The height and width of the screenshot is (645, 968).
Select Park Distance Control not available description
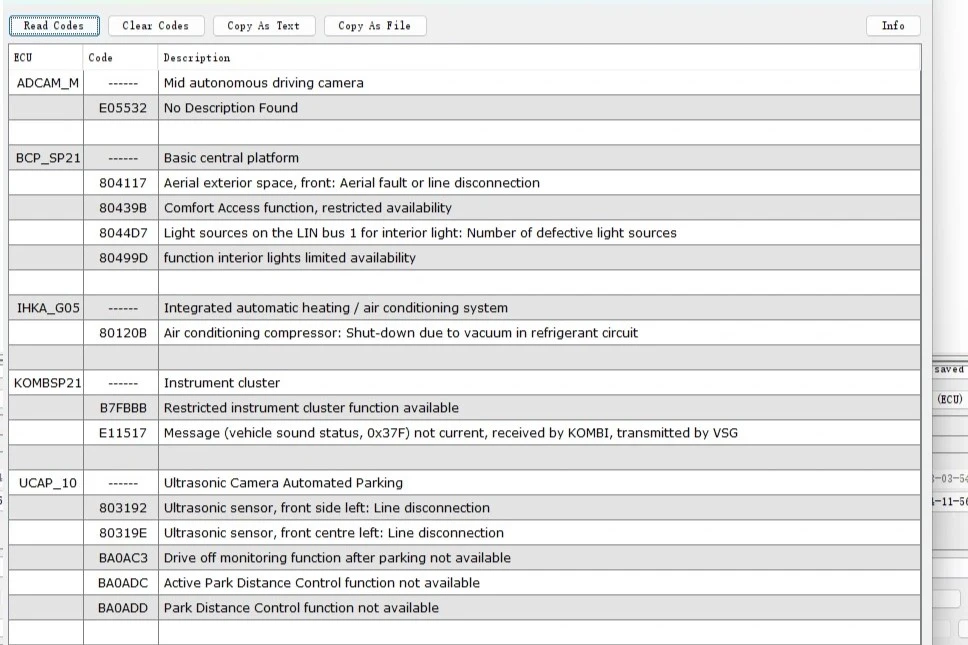301,608
